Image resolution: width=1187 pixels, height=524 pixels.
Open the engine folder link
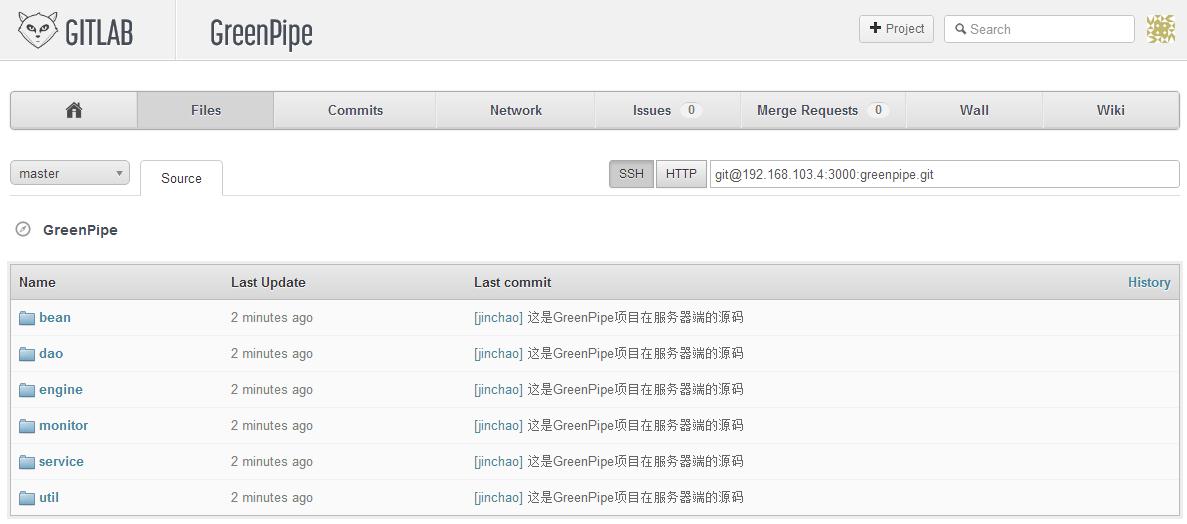(x=61, y=390)
